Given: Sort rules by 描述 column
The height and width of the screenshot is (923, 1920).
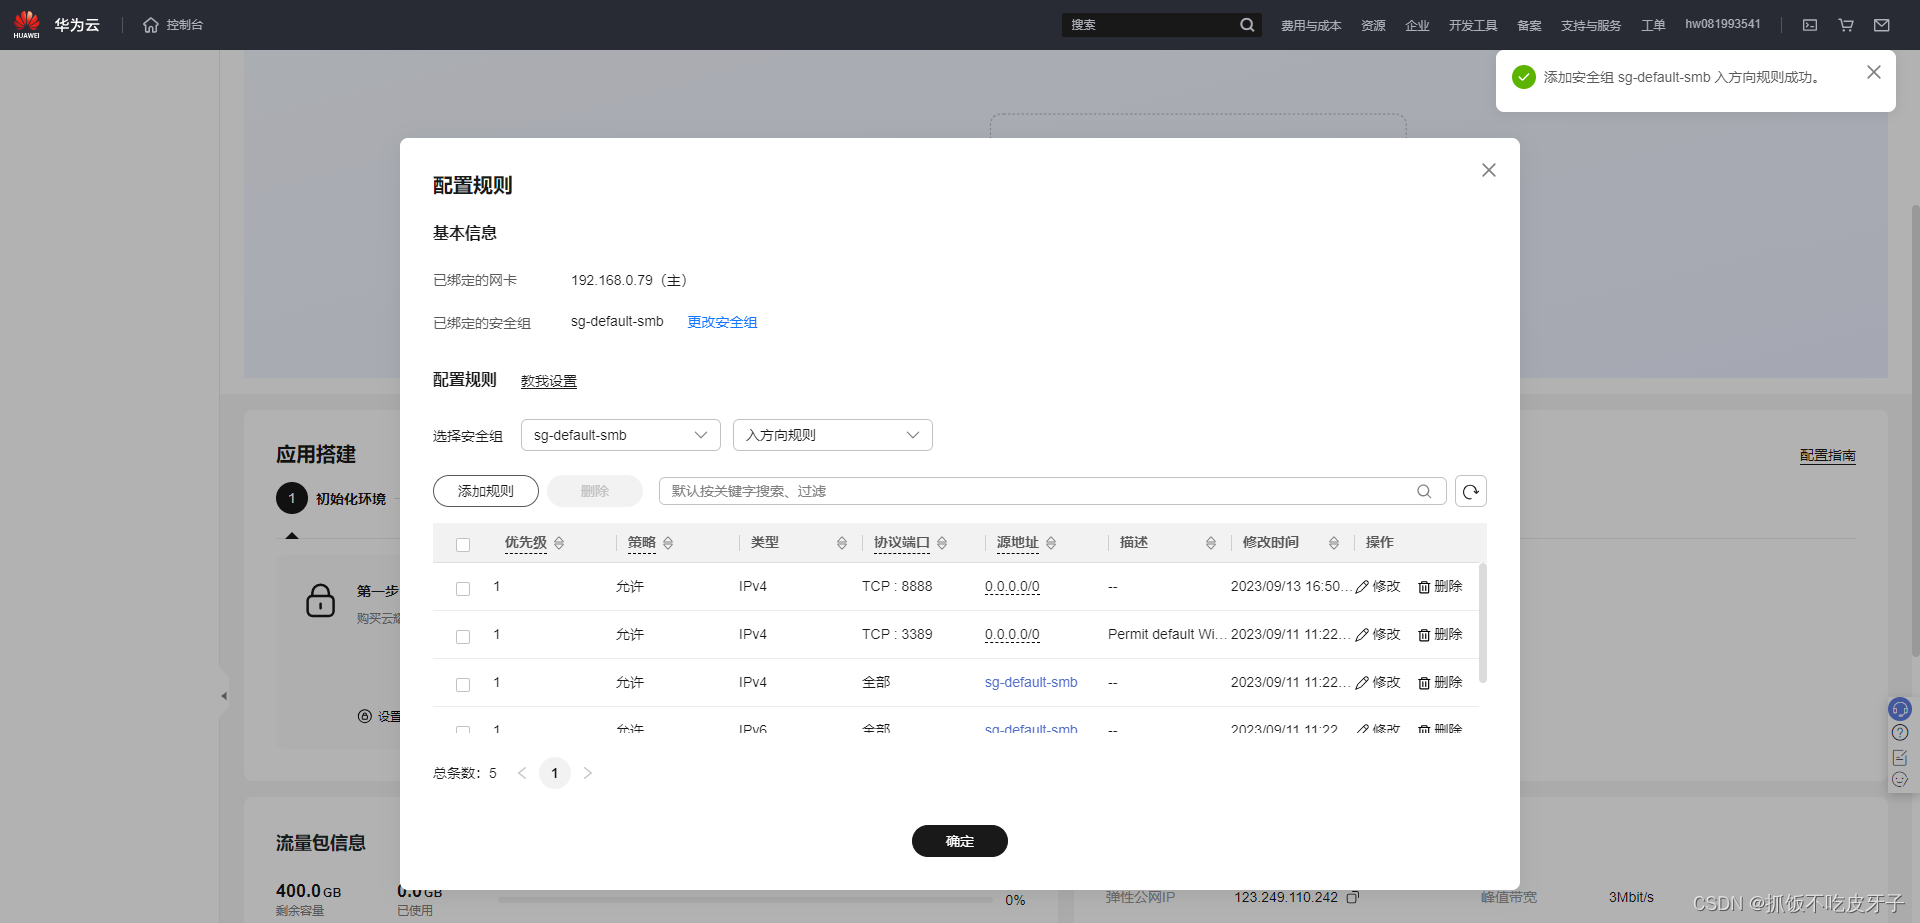Looking at the screenshot, I should pos(1211,543).
